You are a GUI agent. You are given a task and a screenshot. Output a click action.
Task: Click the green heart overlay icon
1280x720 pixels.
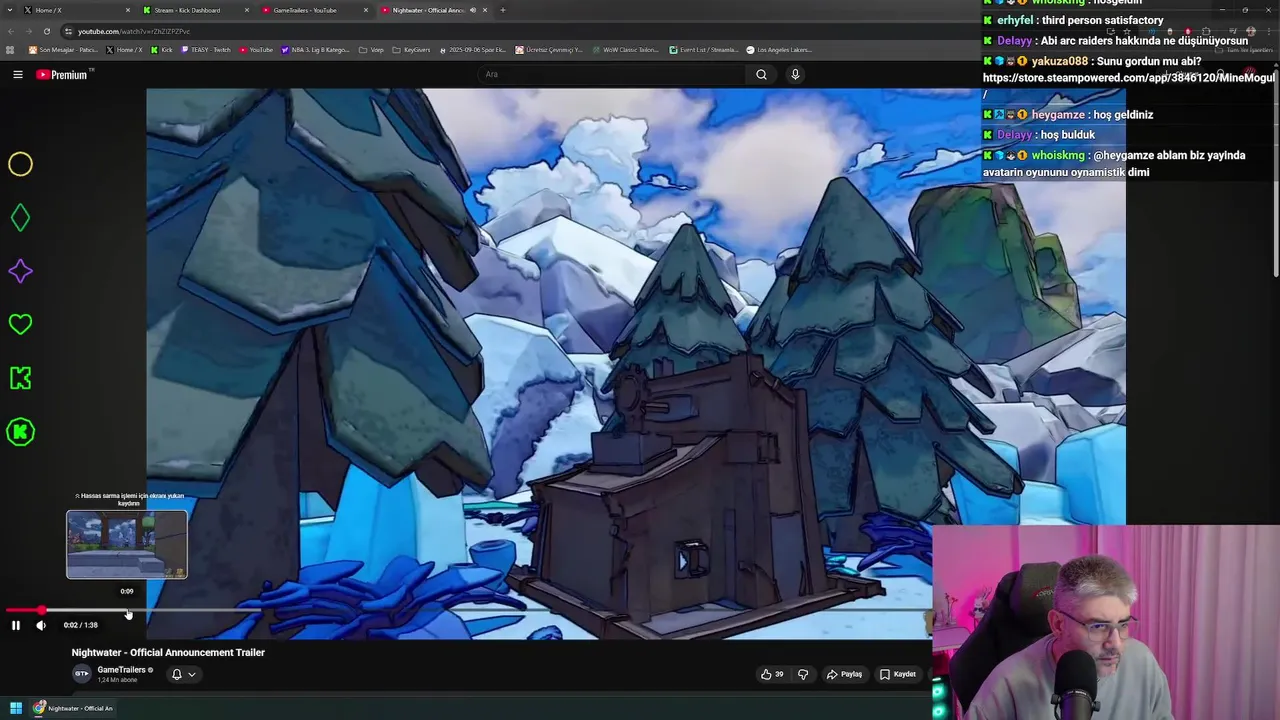20,324
